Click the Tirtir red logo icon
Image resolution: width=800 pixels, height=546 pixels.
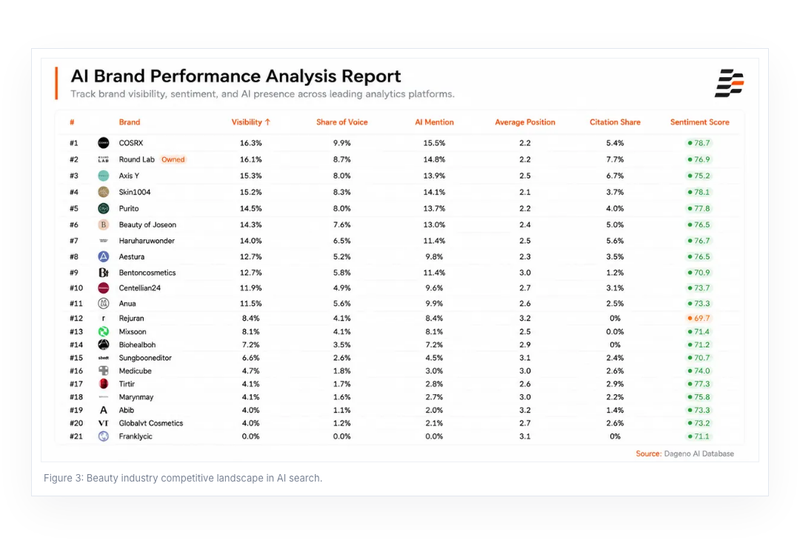tap(103, 384)
